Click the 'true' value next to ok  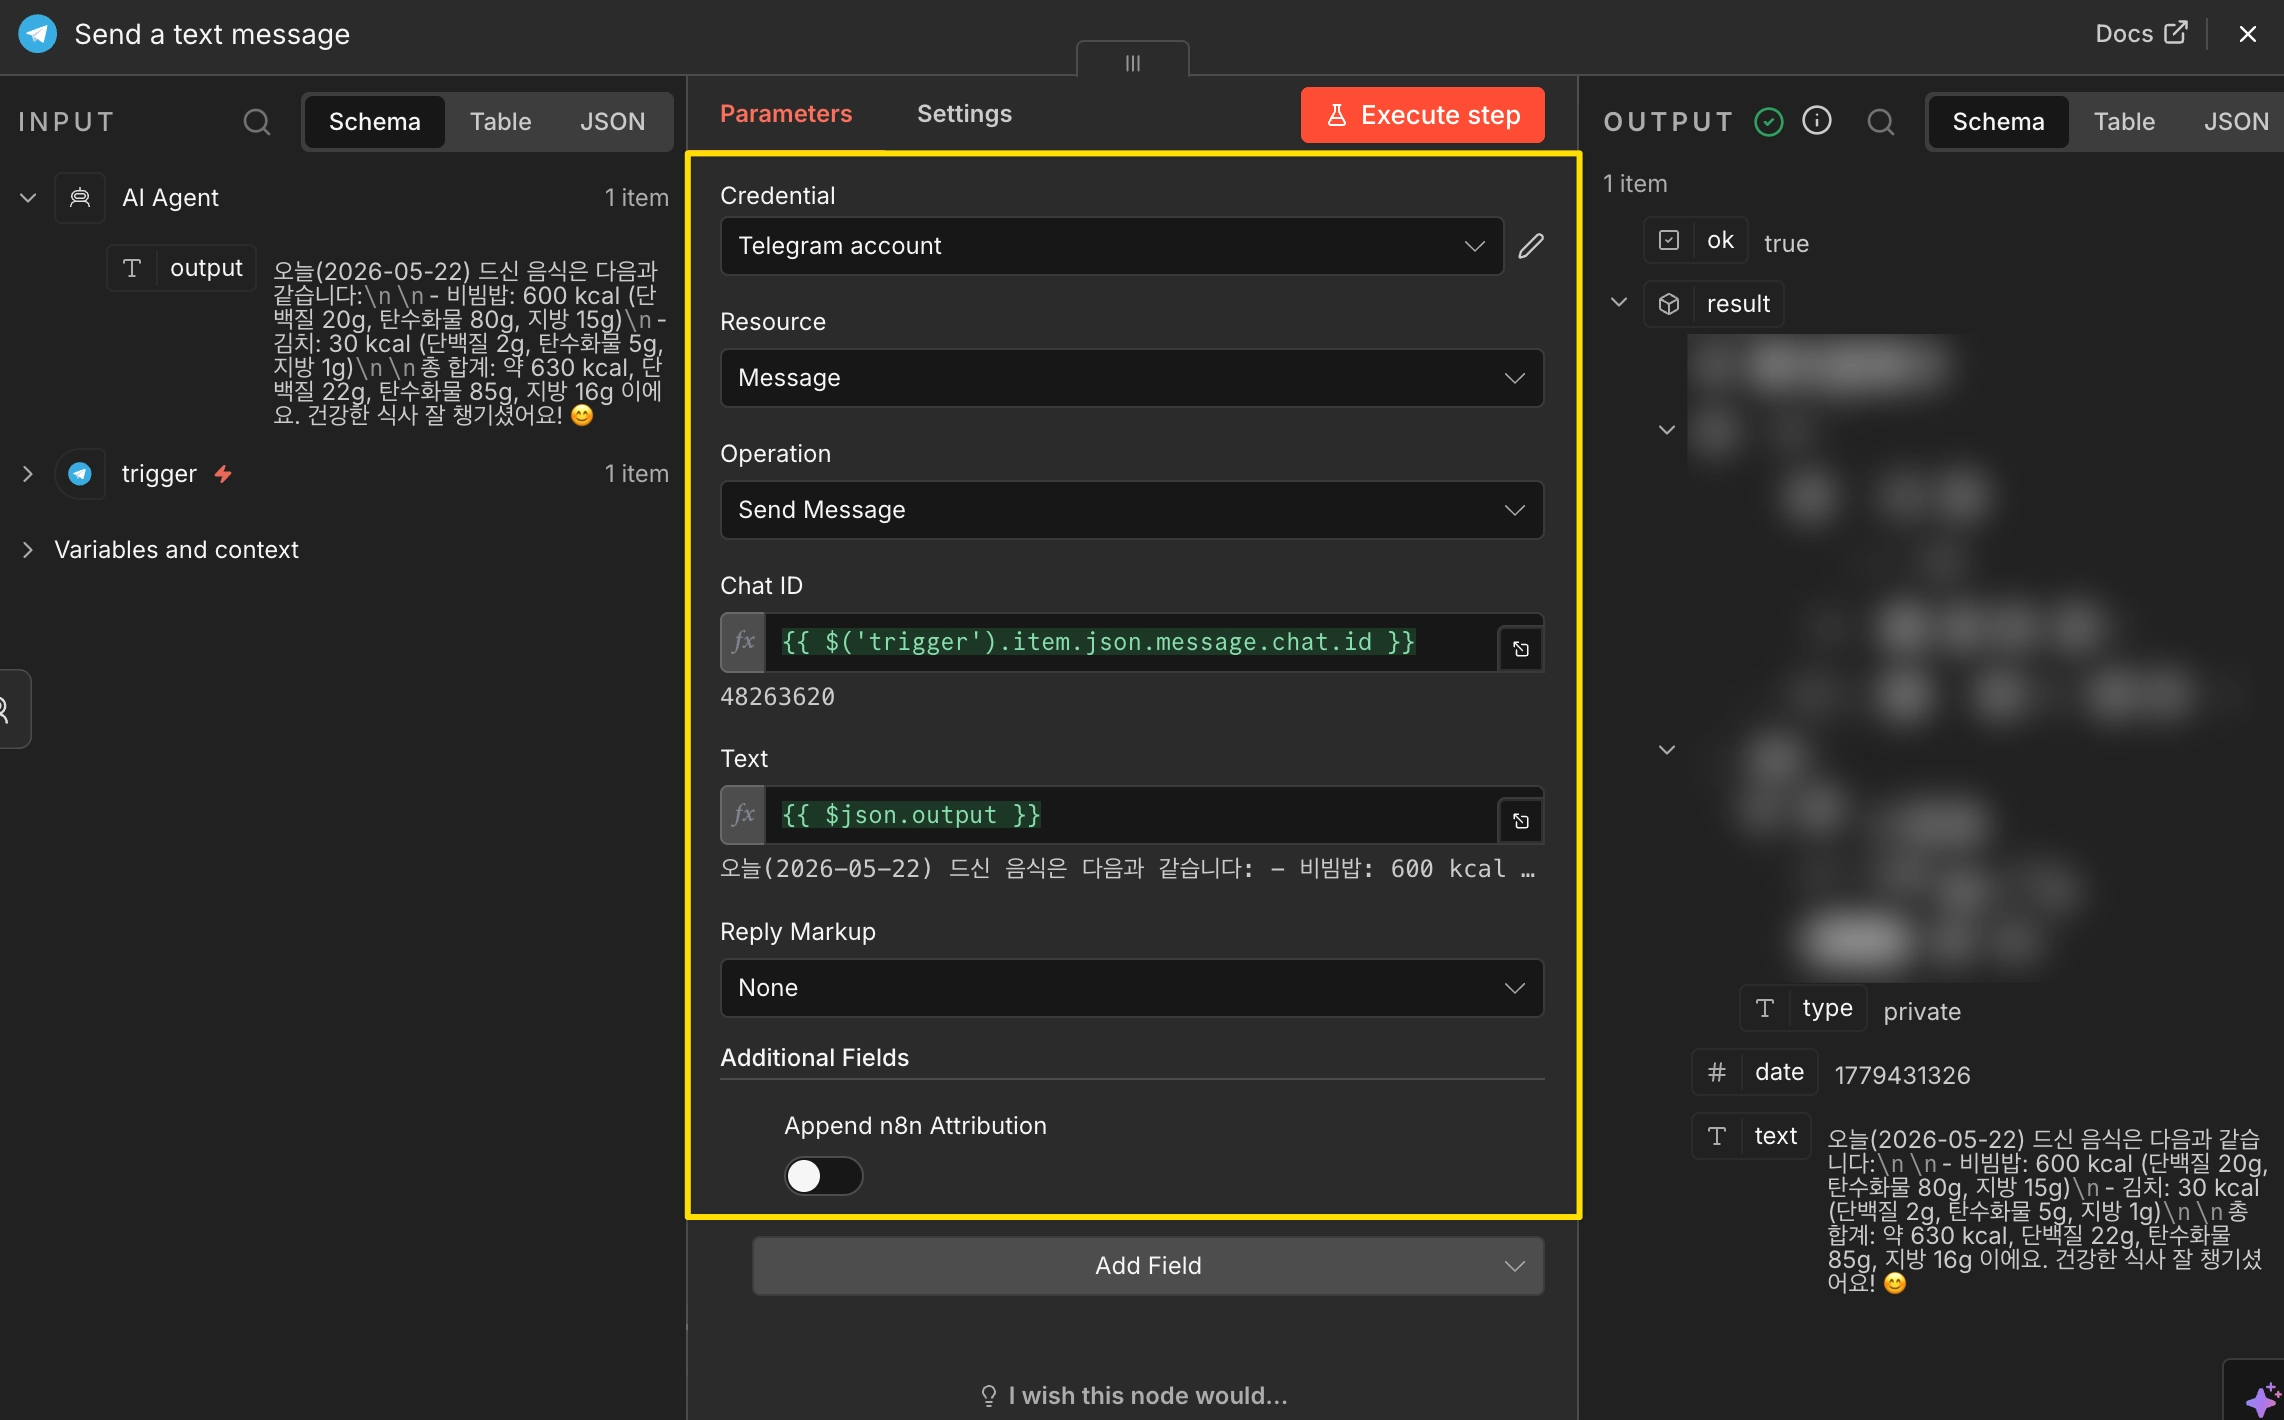1786,244
